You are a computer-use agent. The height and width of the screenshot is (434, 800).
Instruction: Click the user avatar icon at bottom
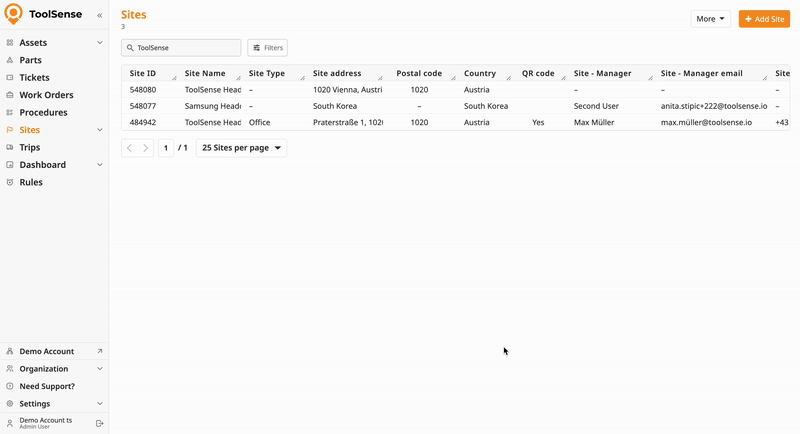tap(10, 423)
